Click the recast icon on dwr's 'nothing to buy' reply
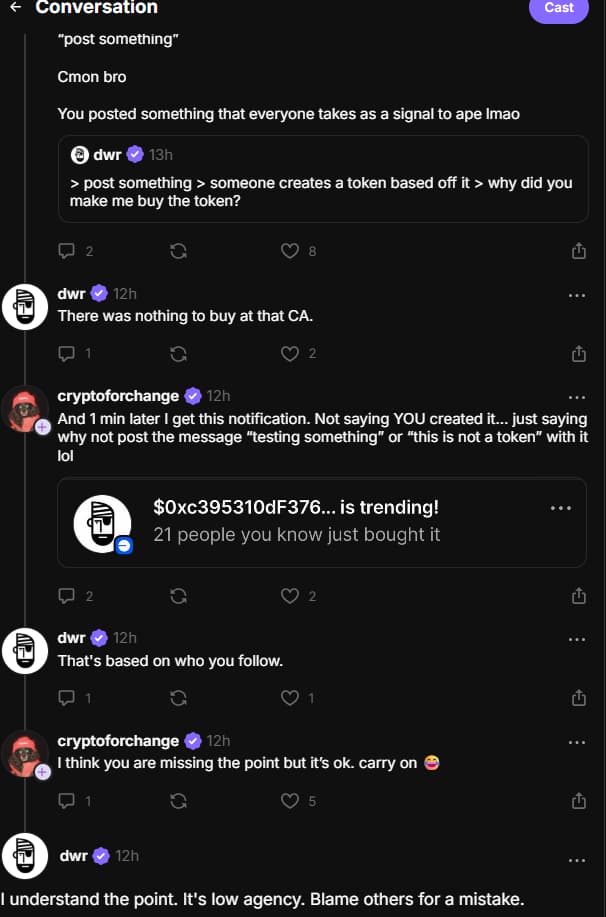The image size is (606, 917). click(178, 353)
